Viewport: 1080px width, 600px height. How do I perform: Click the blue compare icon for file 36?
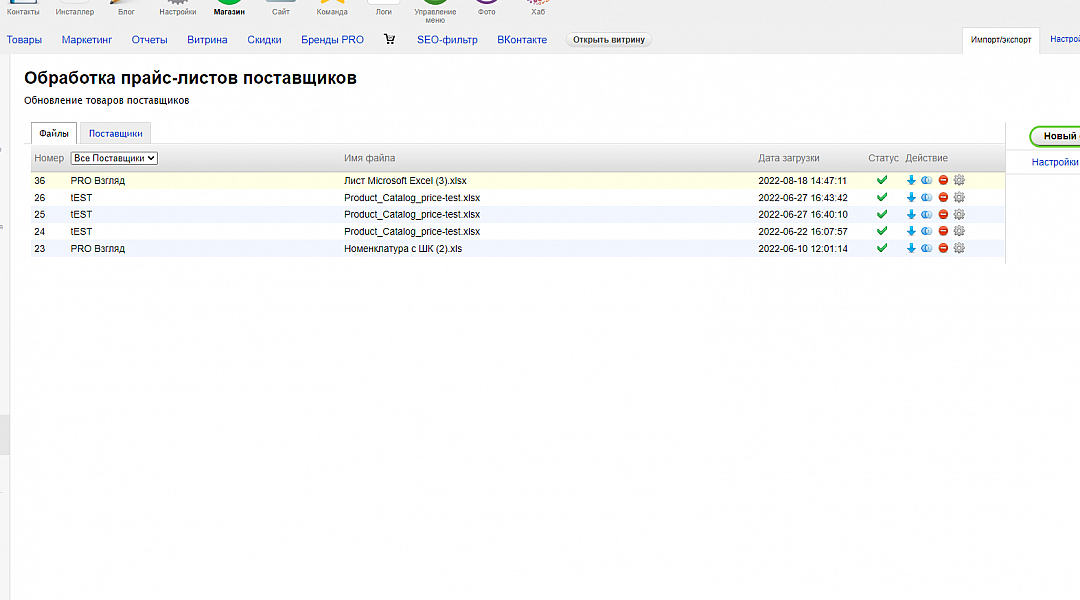[x=927, y=181]
